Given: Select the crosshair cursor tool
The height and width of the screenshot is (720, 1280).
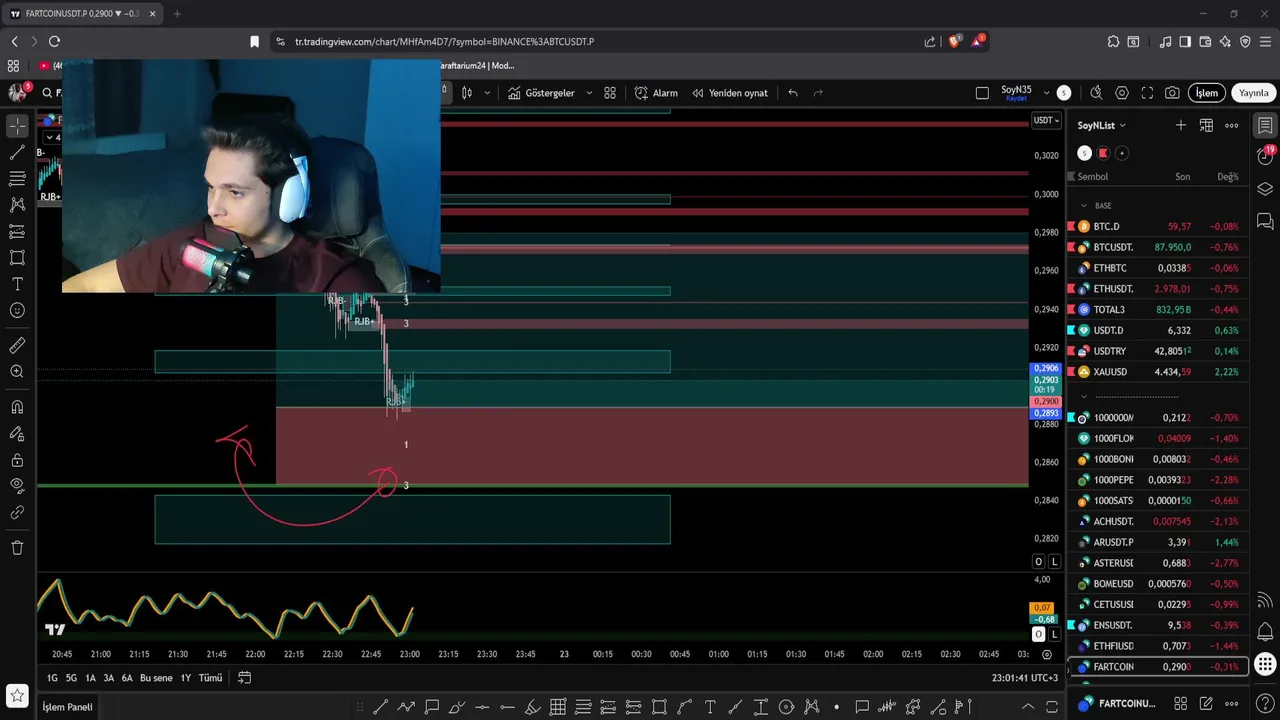Looking at the screenshot, I should pos(17,126).
